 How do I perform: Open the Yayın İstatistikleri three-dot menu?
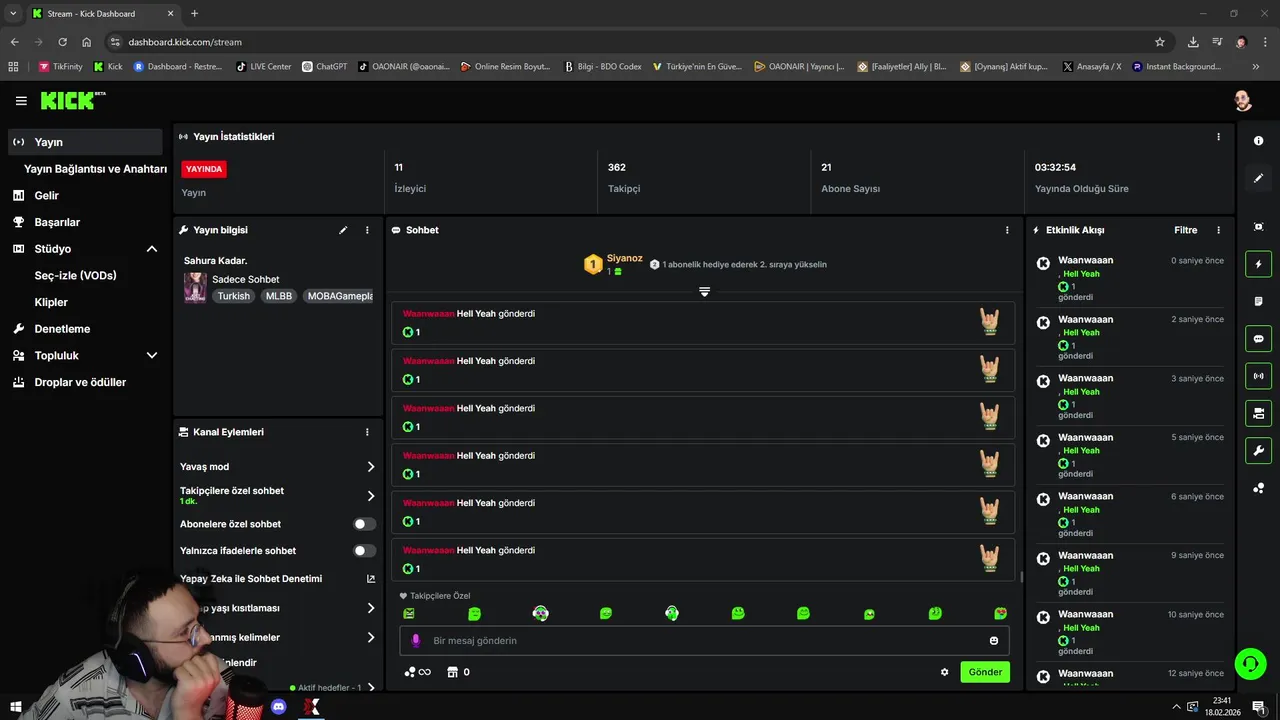pyautogui.click(x=1218, y=137)
